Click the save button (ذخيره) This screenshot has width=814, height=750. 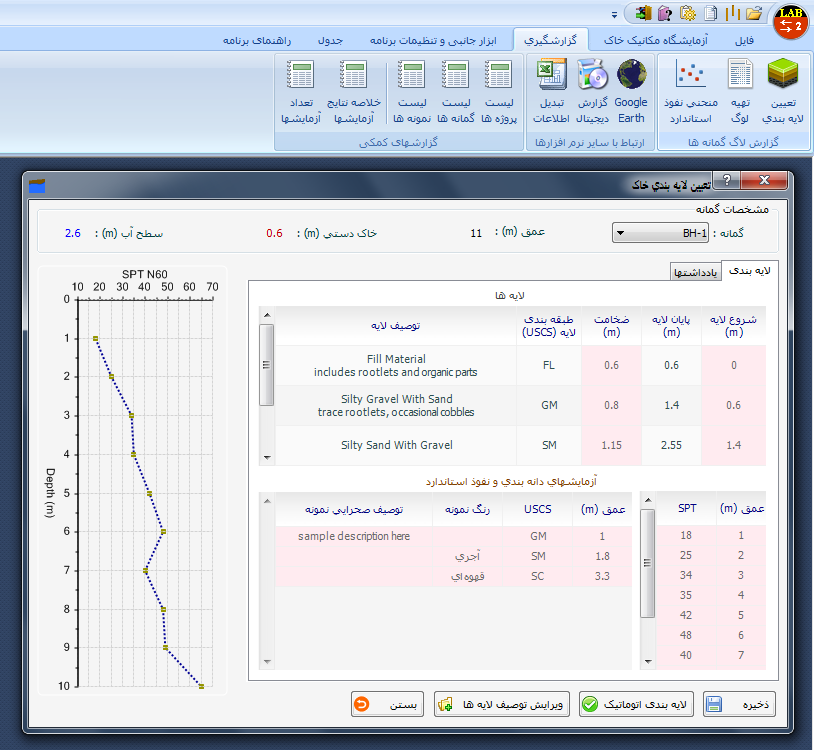[x=740, y=704]
